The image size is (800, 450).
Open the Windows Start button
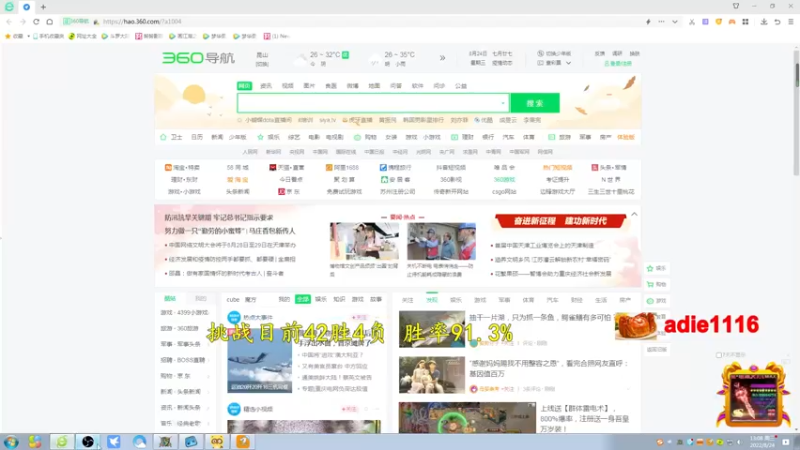pyautogui.click(x=11, y=442)
